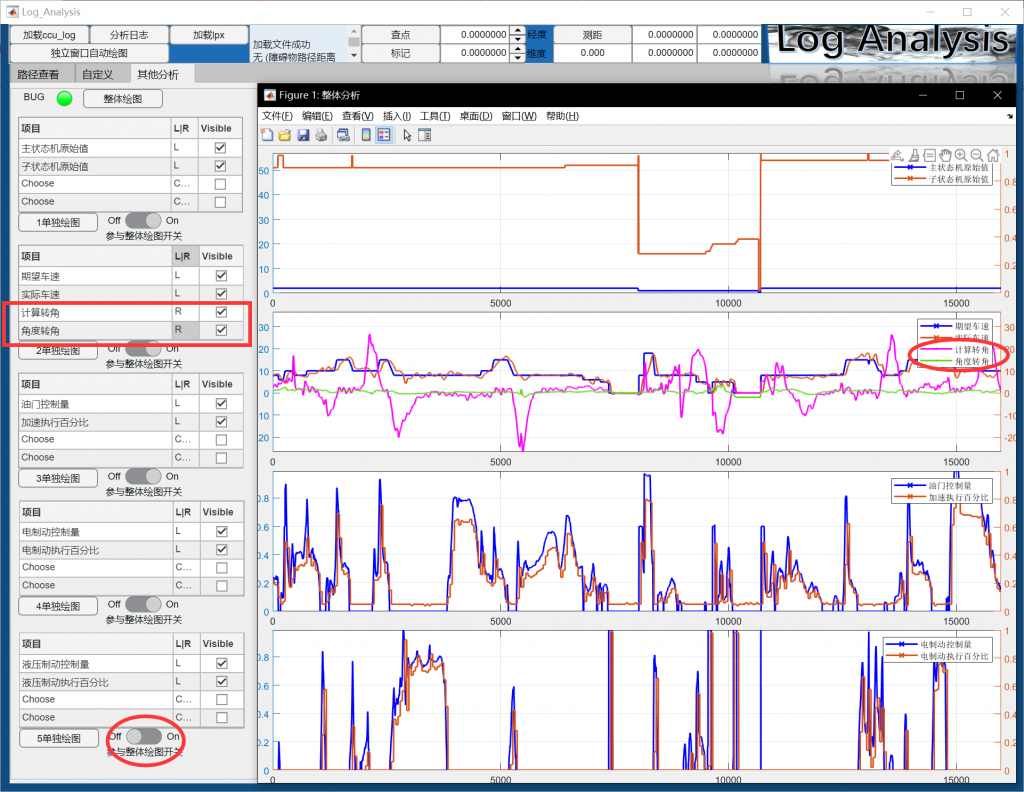Open the L|R dropdown for 角度转角
The width and height of the screenshot is (1024, 792).
click(184, 330)
